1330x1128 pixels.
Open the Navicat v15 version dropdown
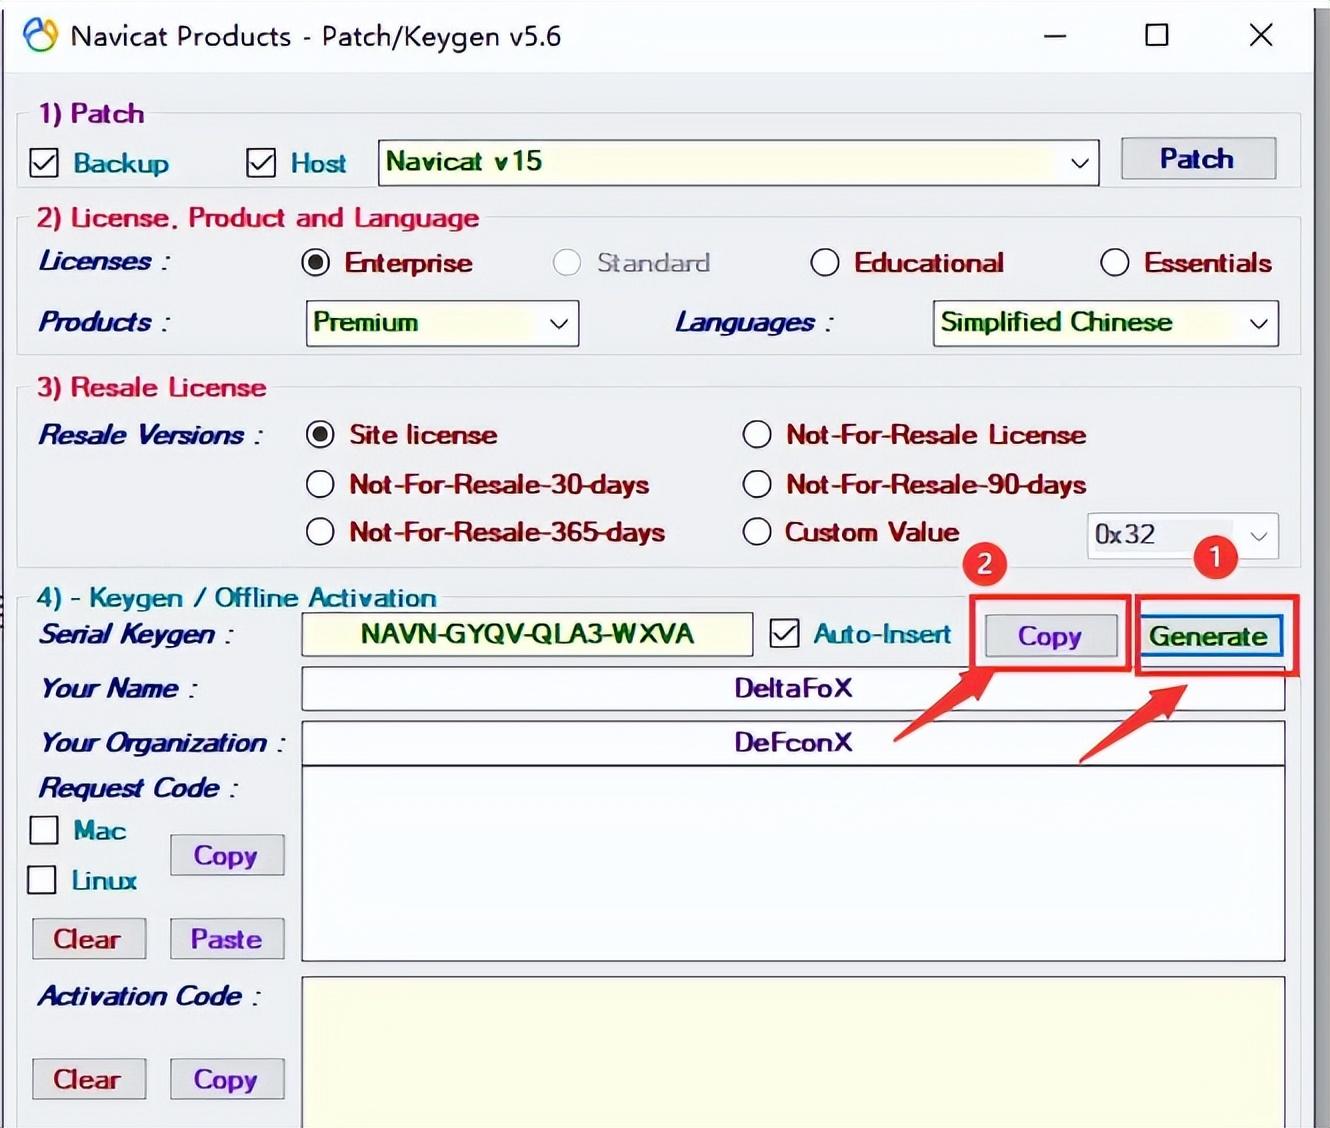pyautogui.click(x=738, y=162)
